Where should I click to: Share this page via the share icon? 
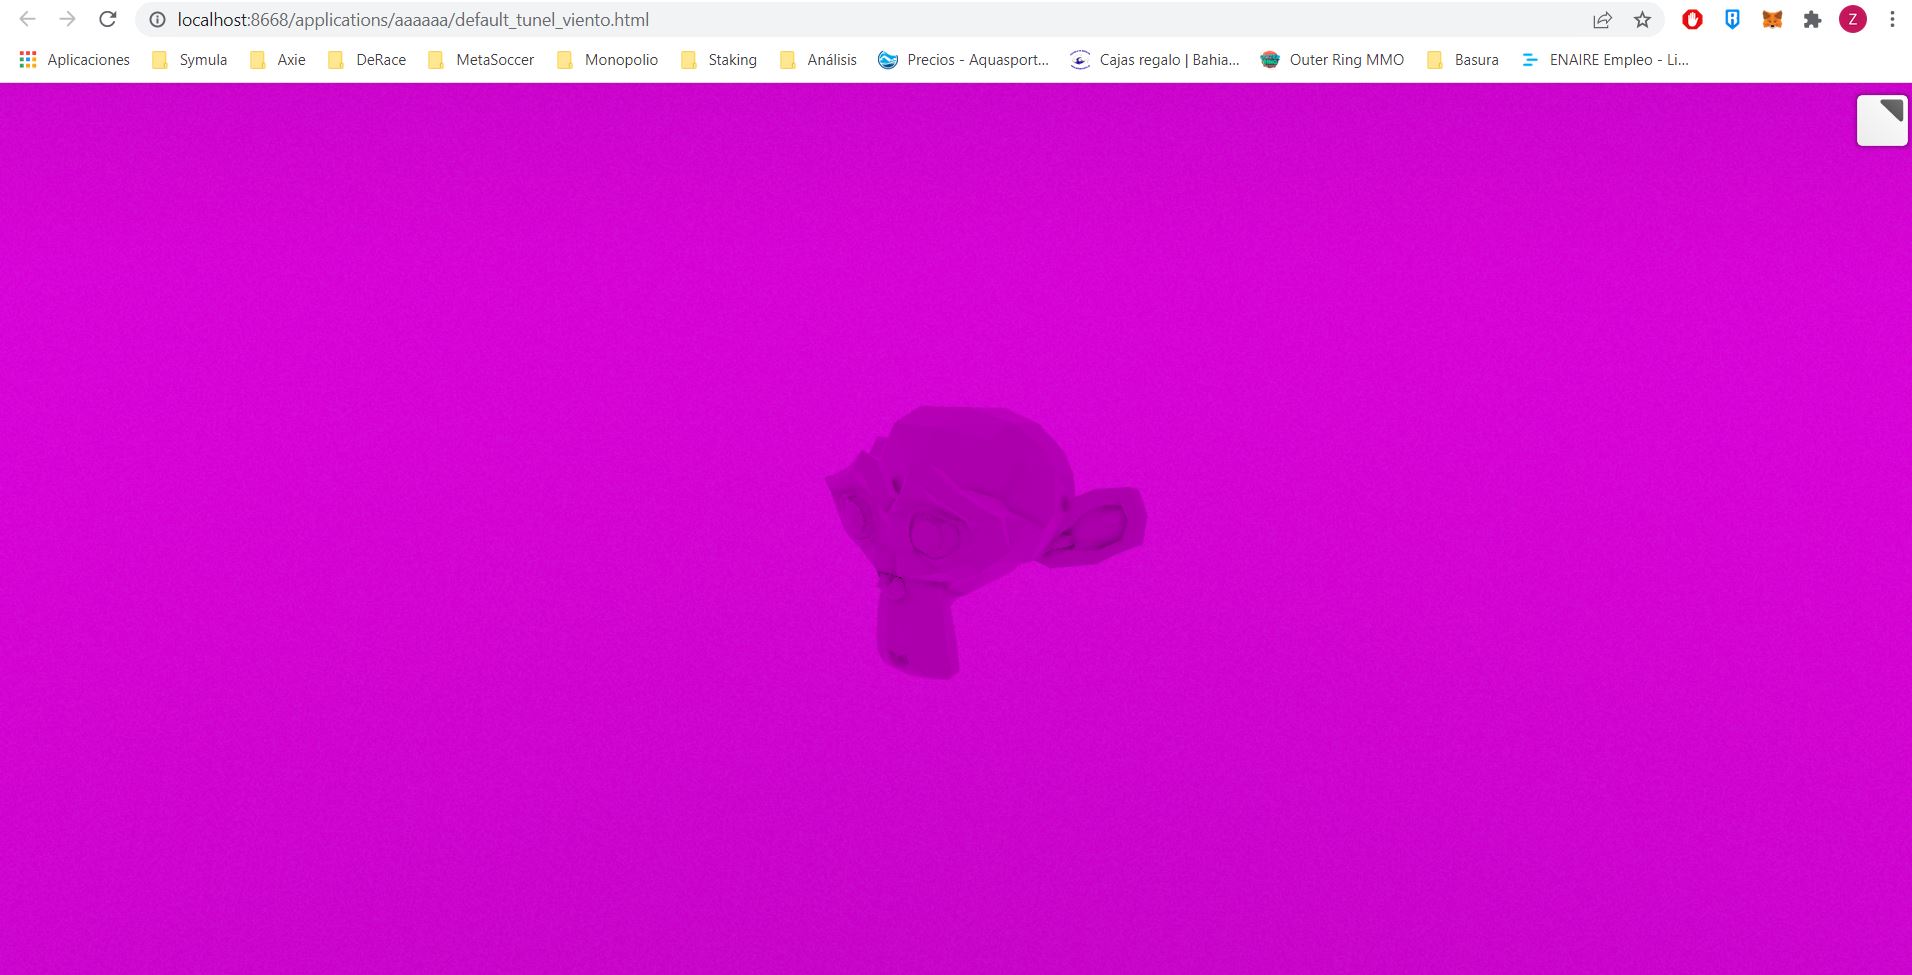pos(1602,20)
